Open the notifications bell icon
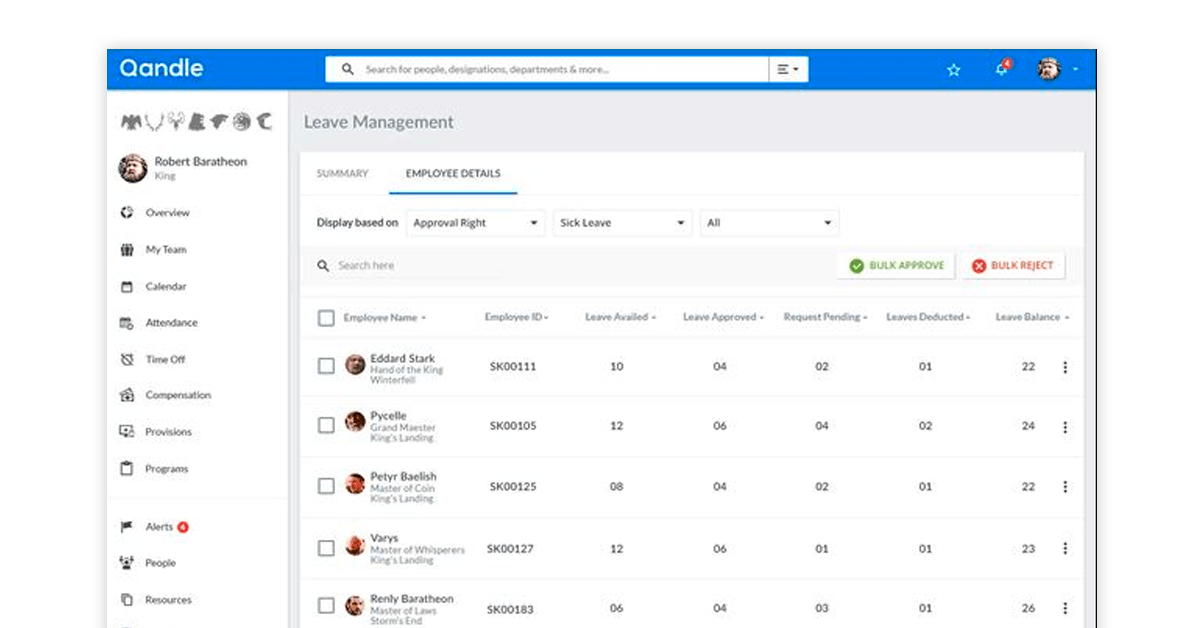1200x628 pixels. [1001, 69]
